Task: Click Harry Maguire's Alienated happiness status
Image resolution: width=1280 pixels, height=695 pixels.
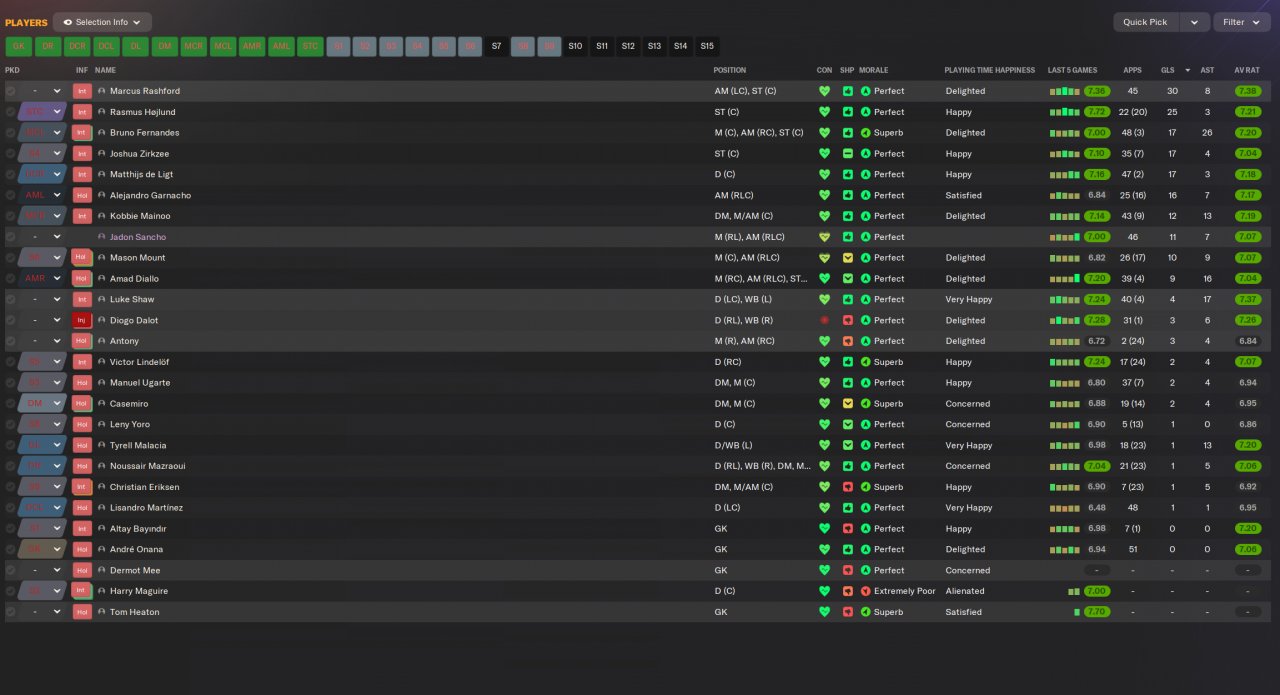Action: coord(965,591)
